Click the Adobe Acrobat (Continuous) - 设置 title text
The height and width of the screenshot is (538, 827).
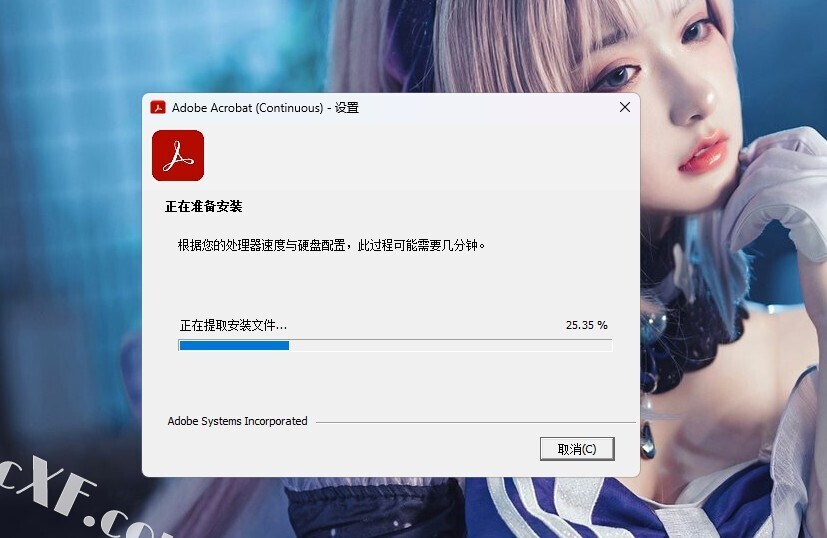(265, 108)
